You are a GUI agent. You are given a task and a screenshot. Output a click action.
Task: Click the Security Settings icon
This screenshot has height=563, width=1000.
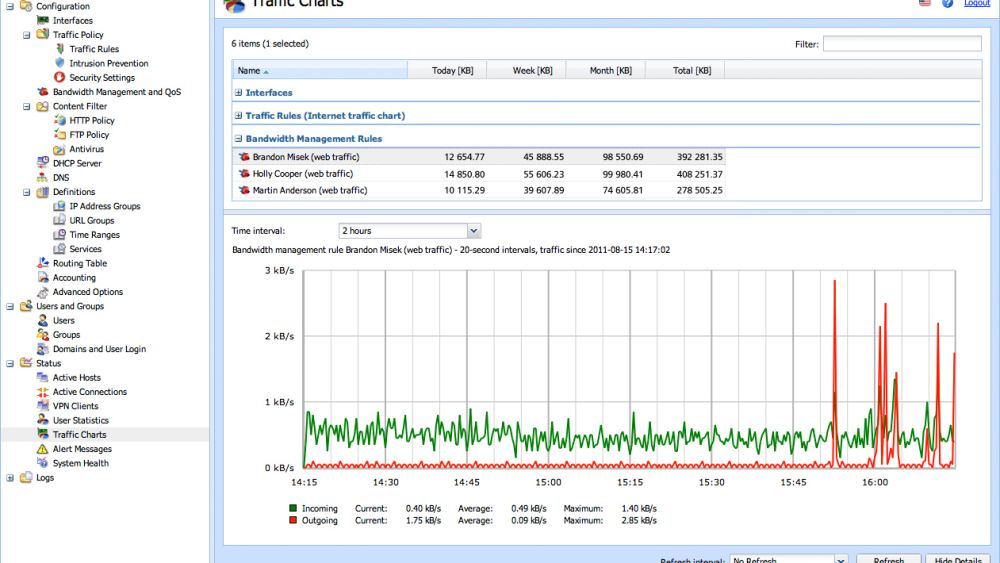pyautogui.click(x=60, y=77)
